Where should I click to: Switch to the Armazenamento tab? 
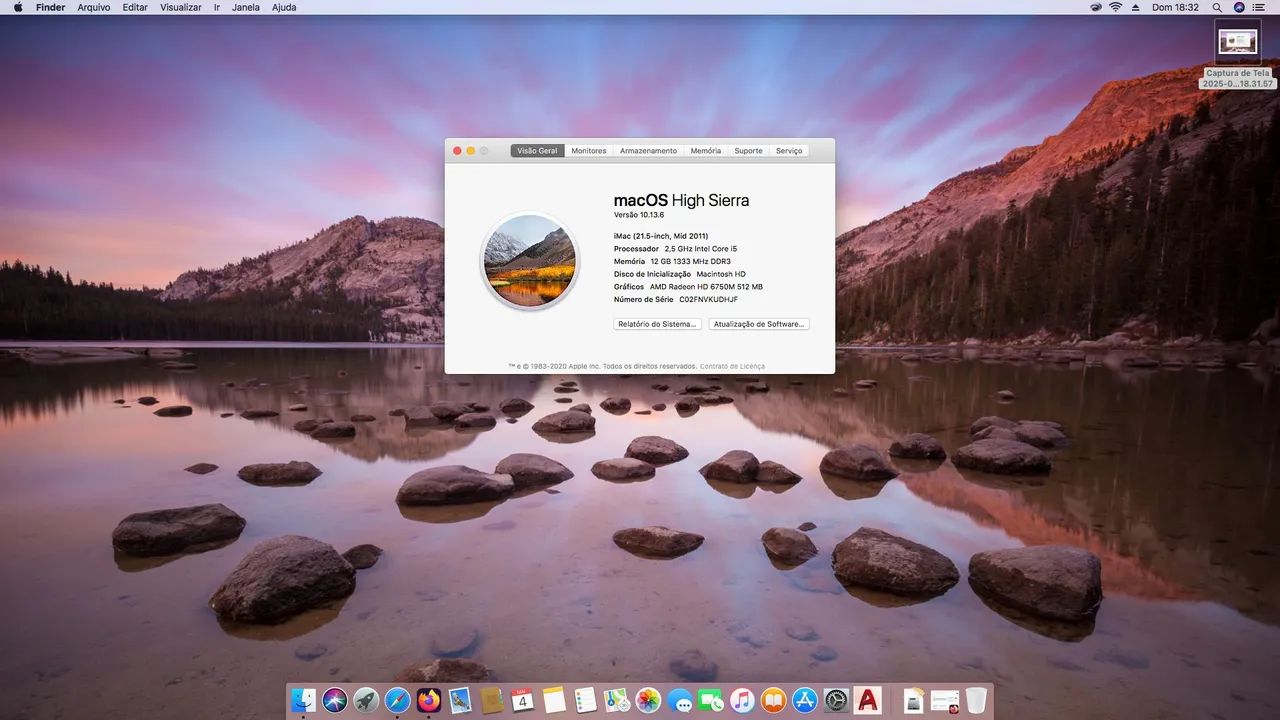coord(648,151)
